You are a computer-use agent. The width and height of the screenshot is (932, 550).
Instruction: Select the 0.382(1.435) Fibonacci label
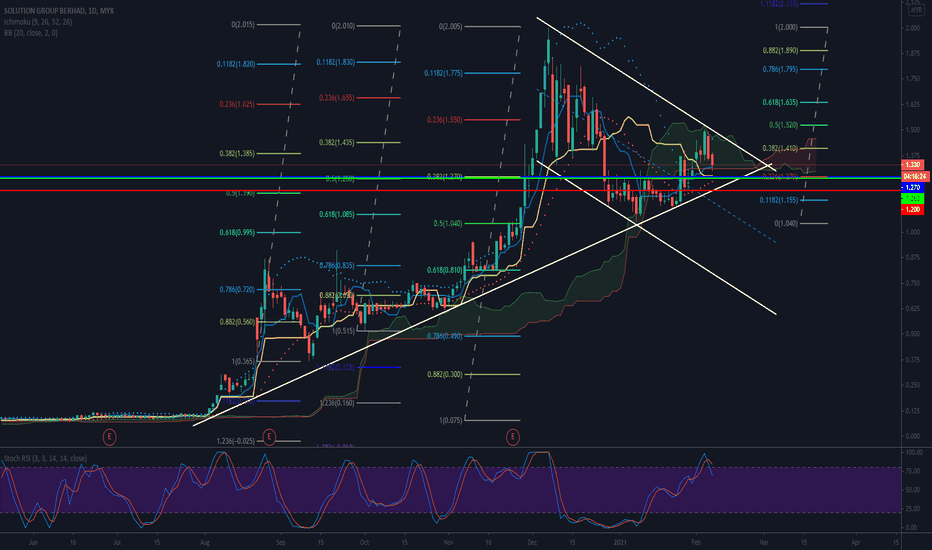337,143
